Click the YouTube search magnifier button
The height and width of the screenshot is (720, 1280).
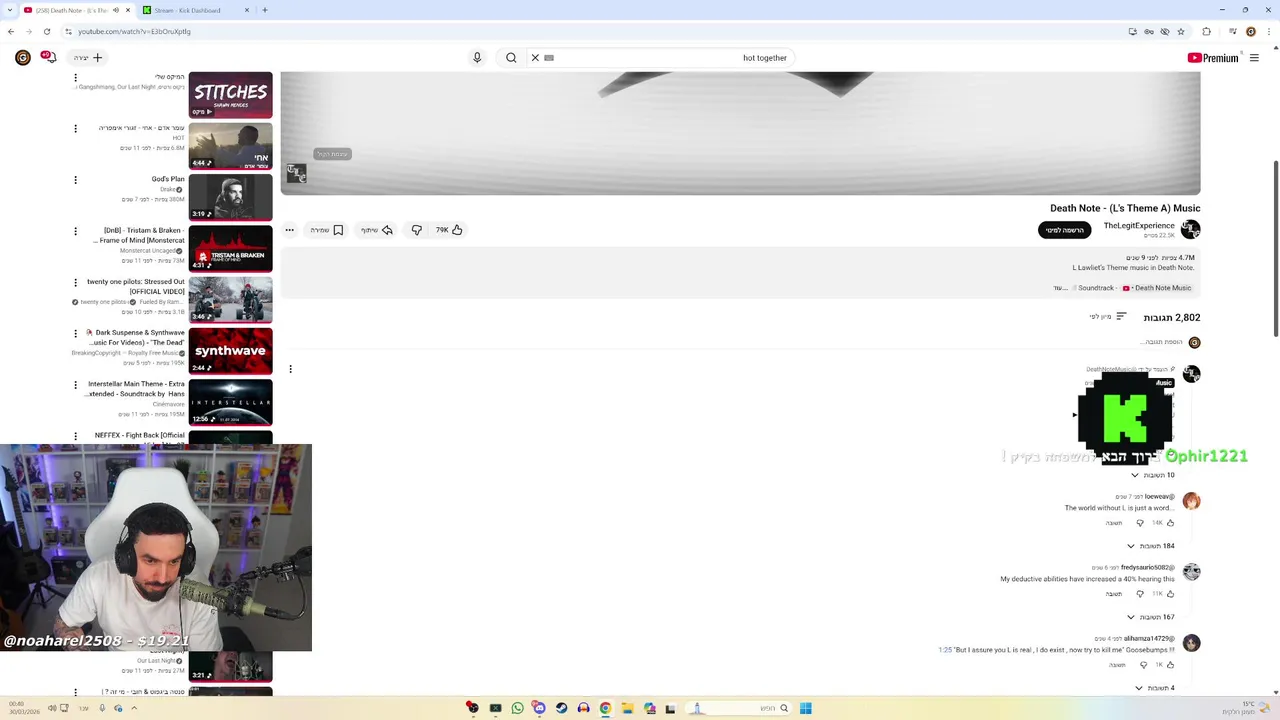511,58
